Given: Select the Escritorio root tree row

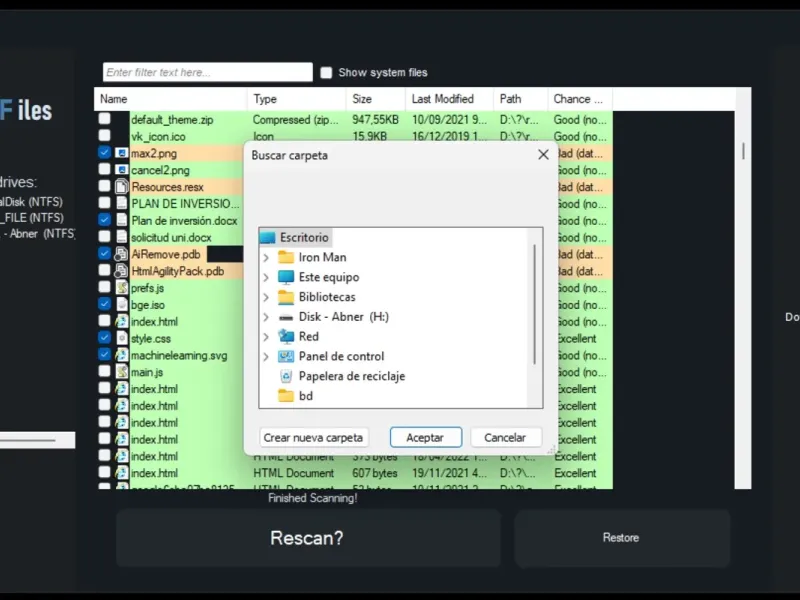Looking at the screenshot, I should [295, 238].
